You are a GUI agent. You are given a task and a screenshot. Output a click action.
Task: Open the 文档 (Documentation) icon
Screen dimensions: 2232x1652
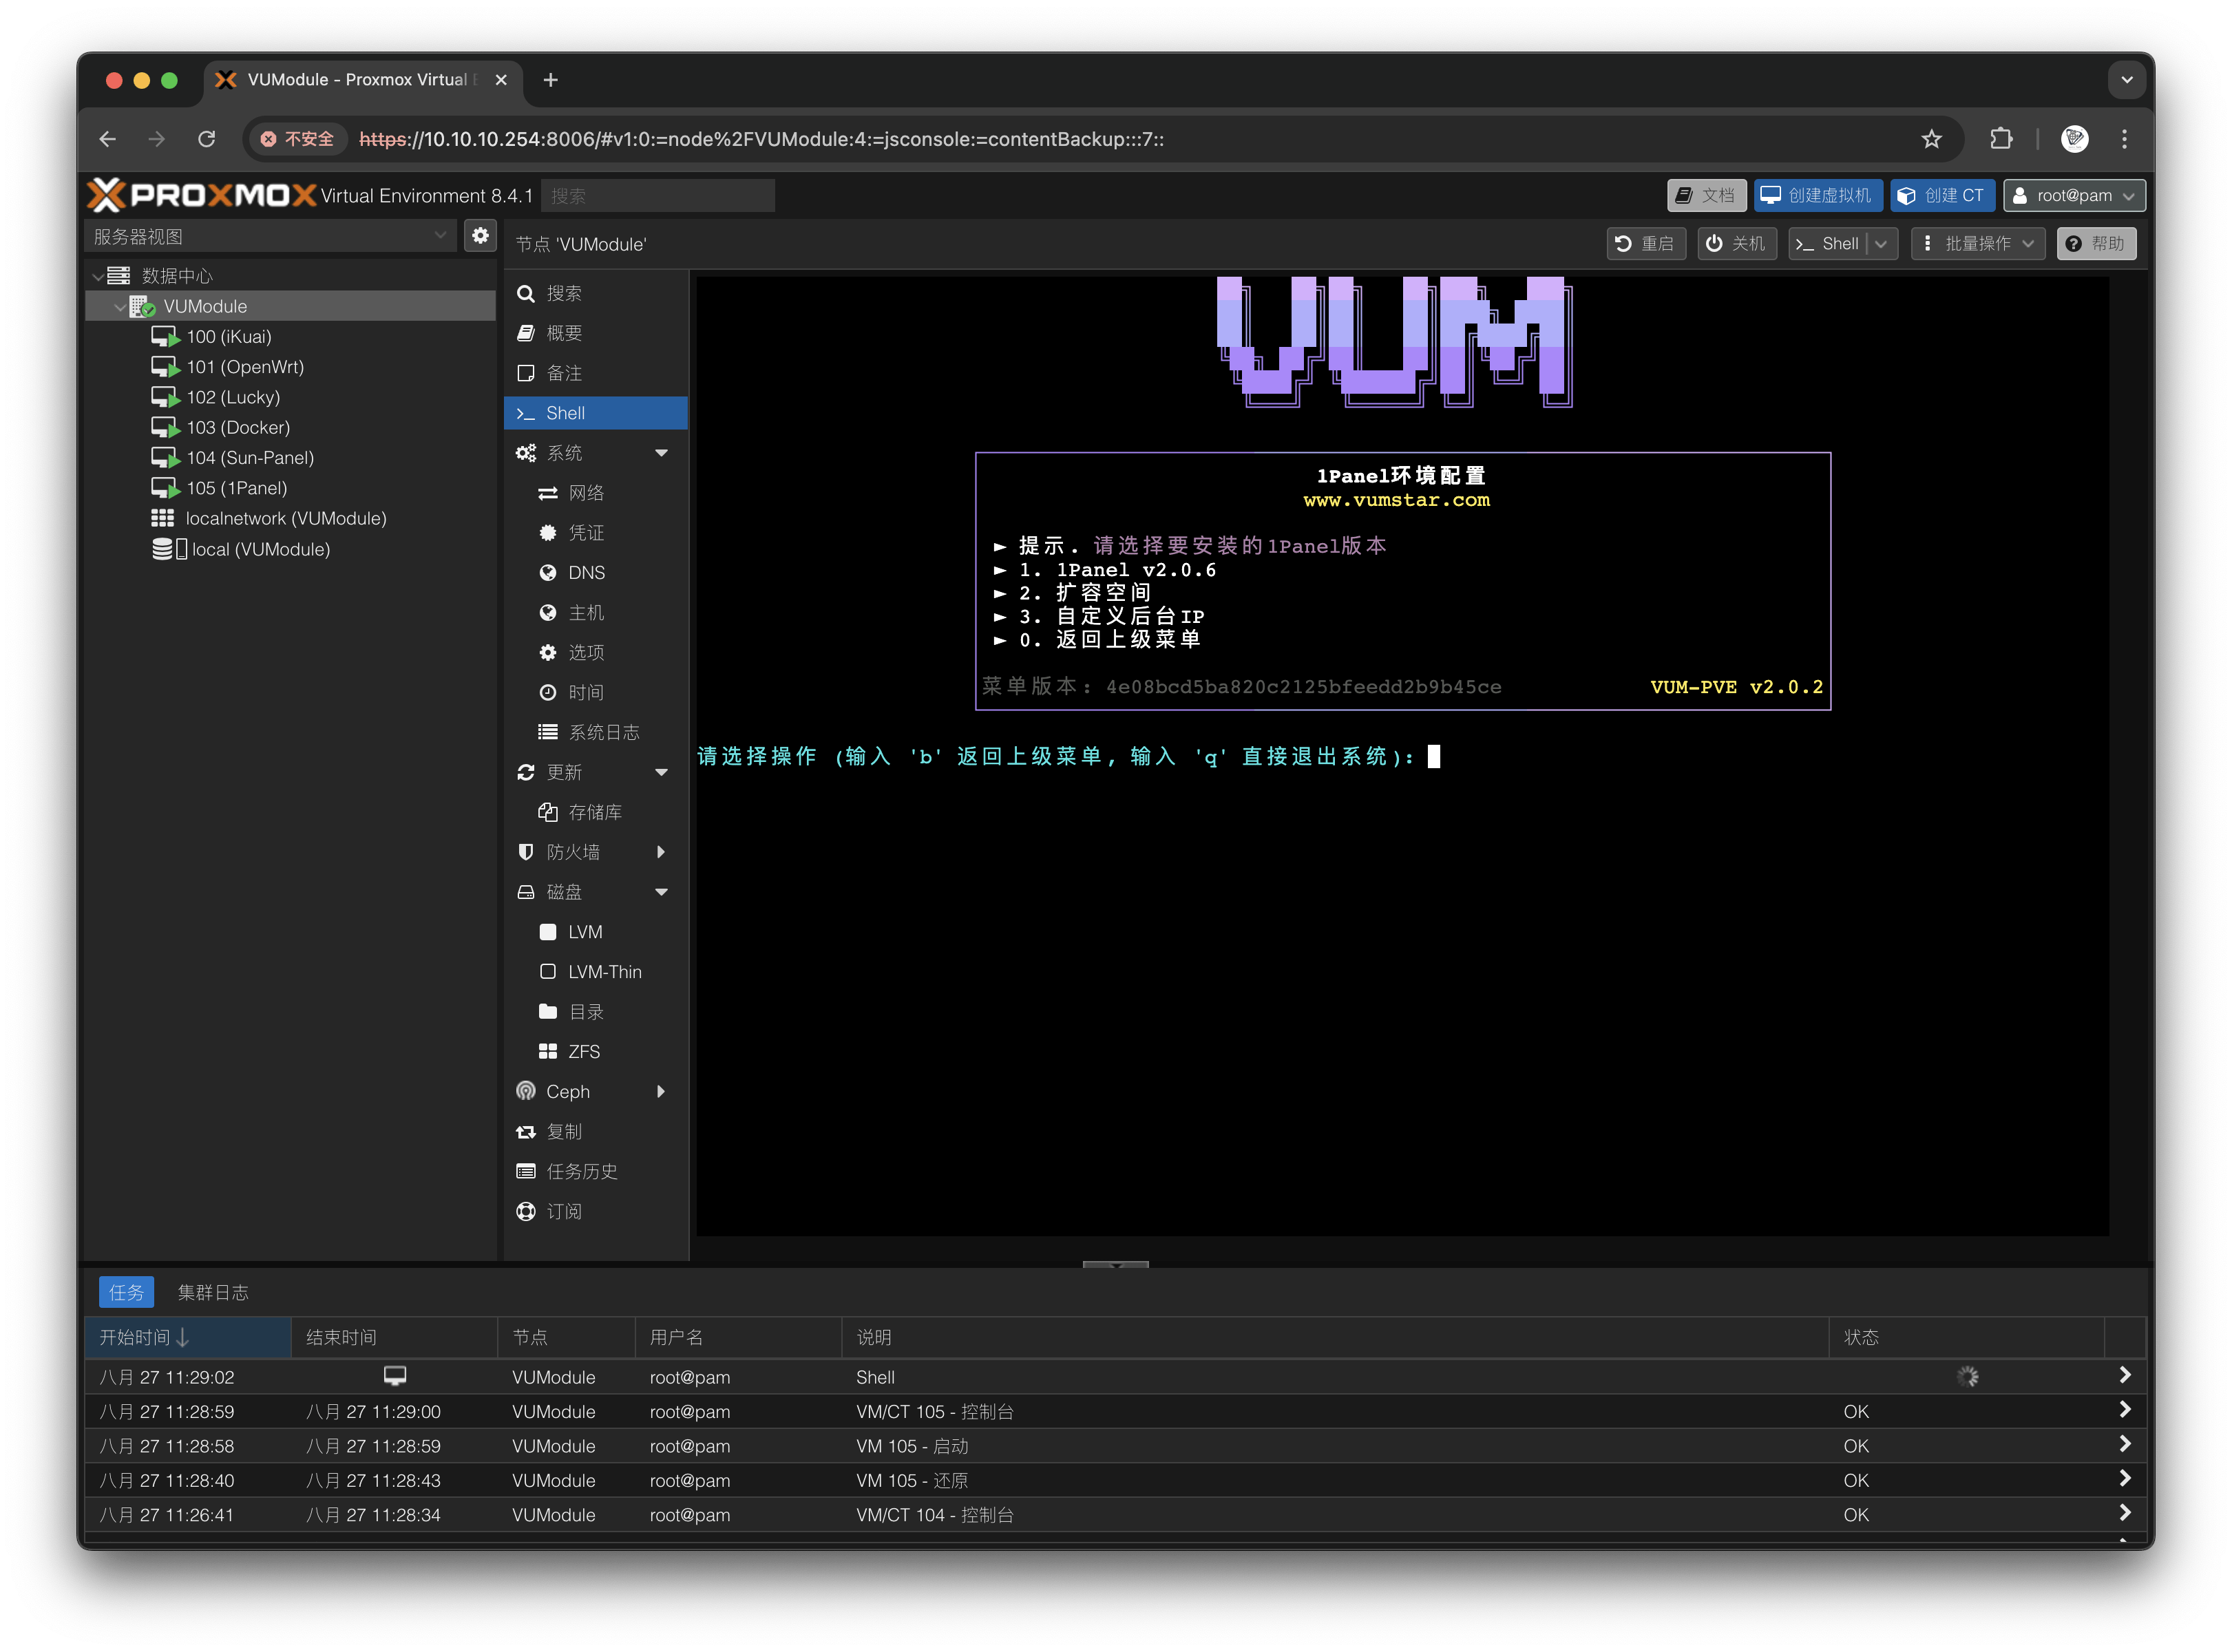point(1706,195)
